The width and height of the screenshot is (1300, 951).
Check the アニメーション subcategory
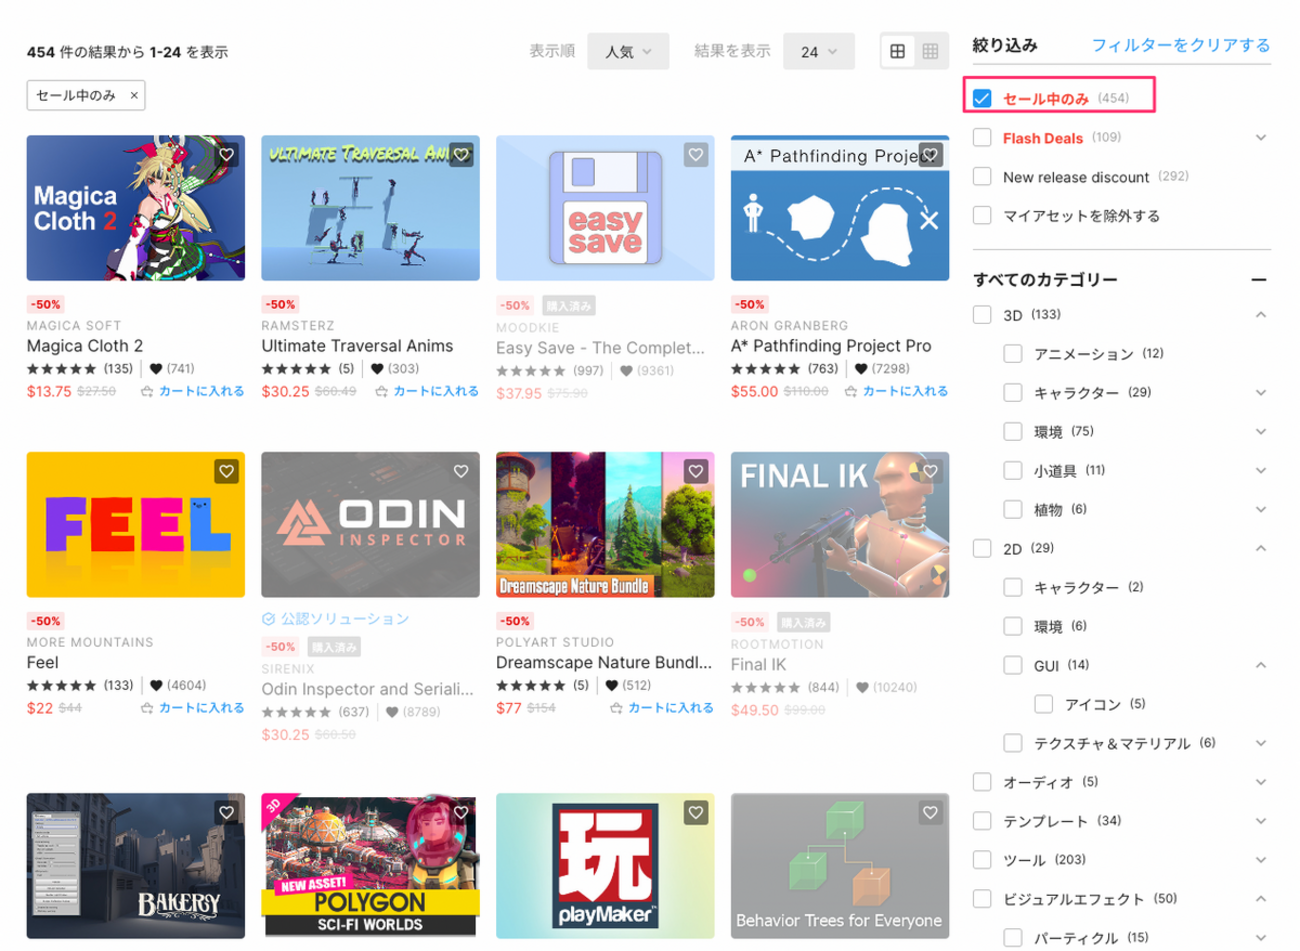click(x=1013, y=354)
